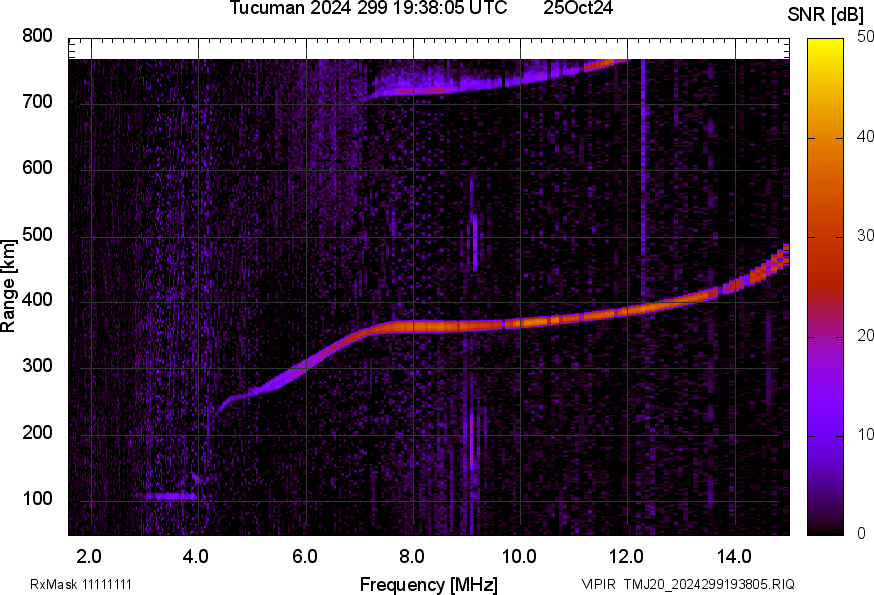Click the purple colorbar region near 10 dB
Image resolution: width=874 pixels, height=595 pixels.
[826, 434]
